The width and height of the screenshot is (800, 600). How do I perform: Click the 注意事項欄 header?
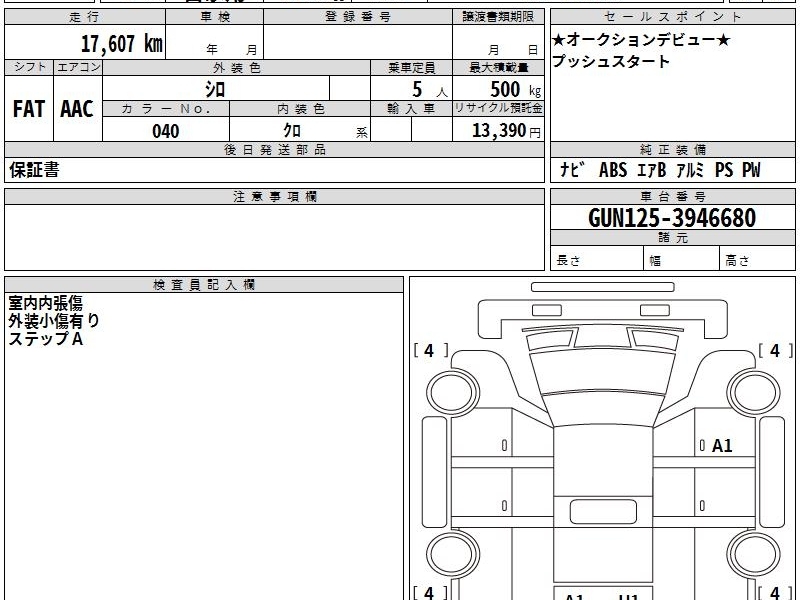274,196
